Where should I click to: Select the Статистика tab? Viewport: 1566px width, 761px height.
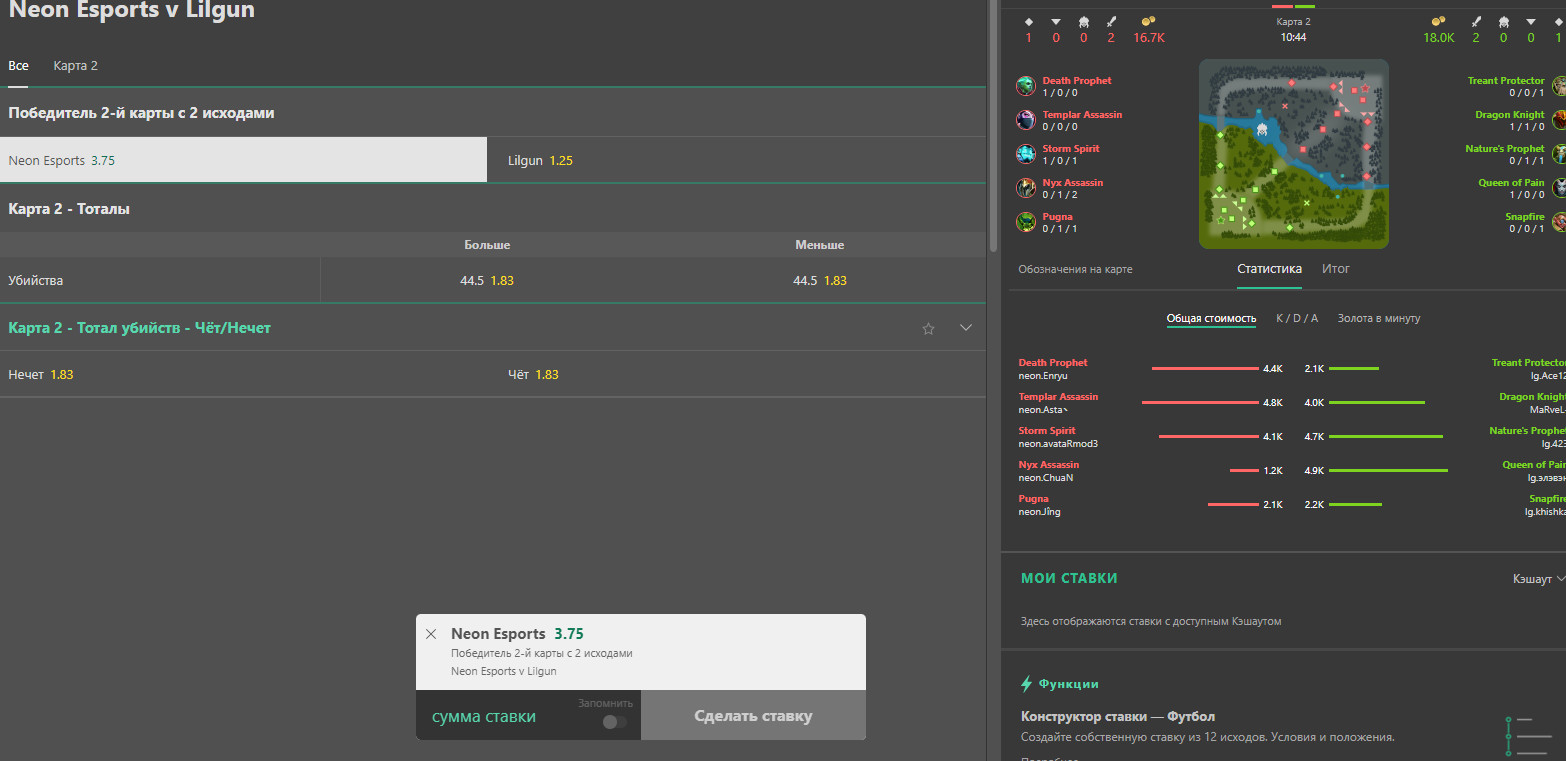(1269, 269)
